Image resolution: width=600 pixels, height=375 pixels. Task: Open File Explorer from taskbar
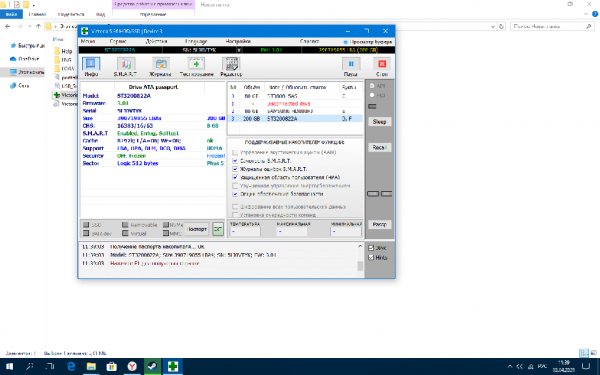pyautogui.click(x=91, y=367)
